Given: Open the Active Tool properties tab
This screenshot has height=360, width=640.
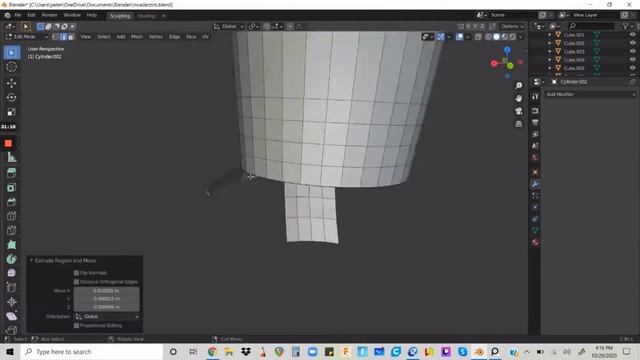Looking at the screenshot, I should (x=535, y=96).
